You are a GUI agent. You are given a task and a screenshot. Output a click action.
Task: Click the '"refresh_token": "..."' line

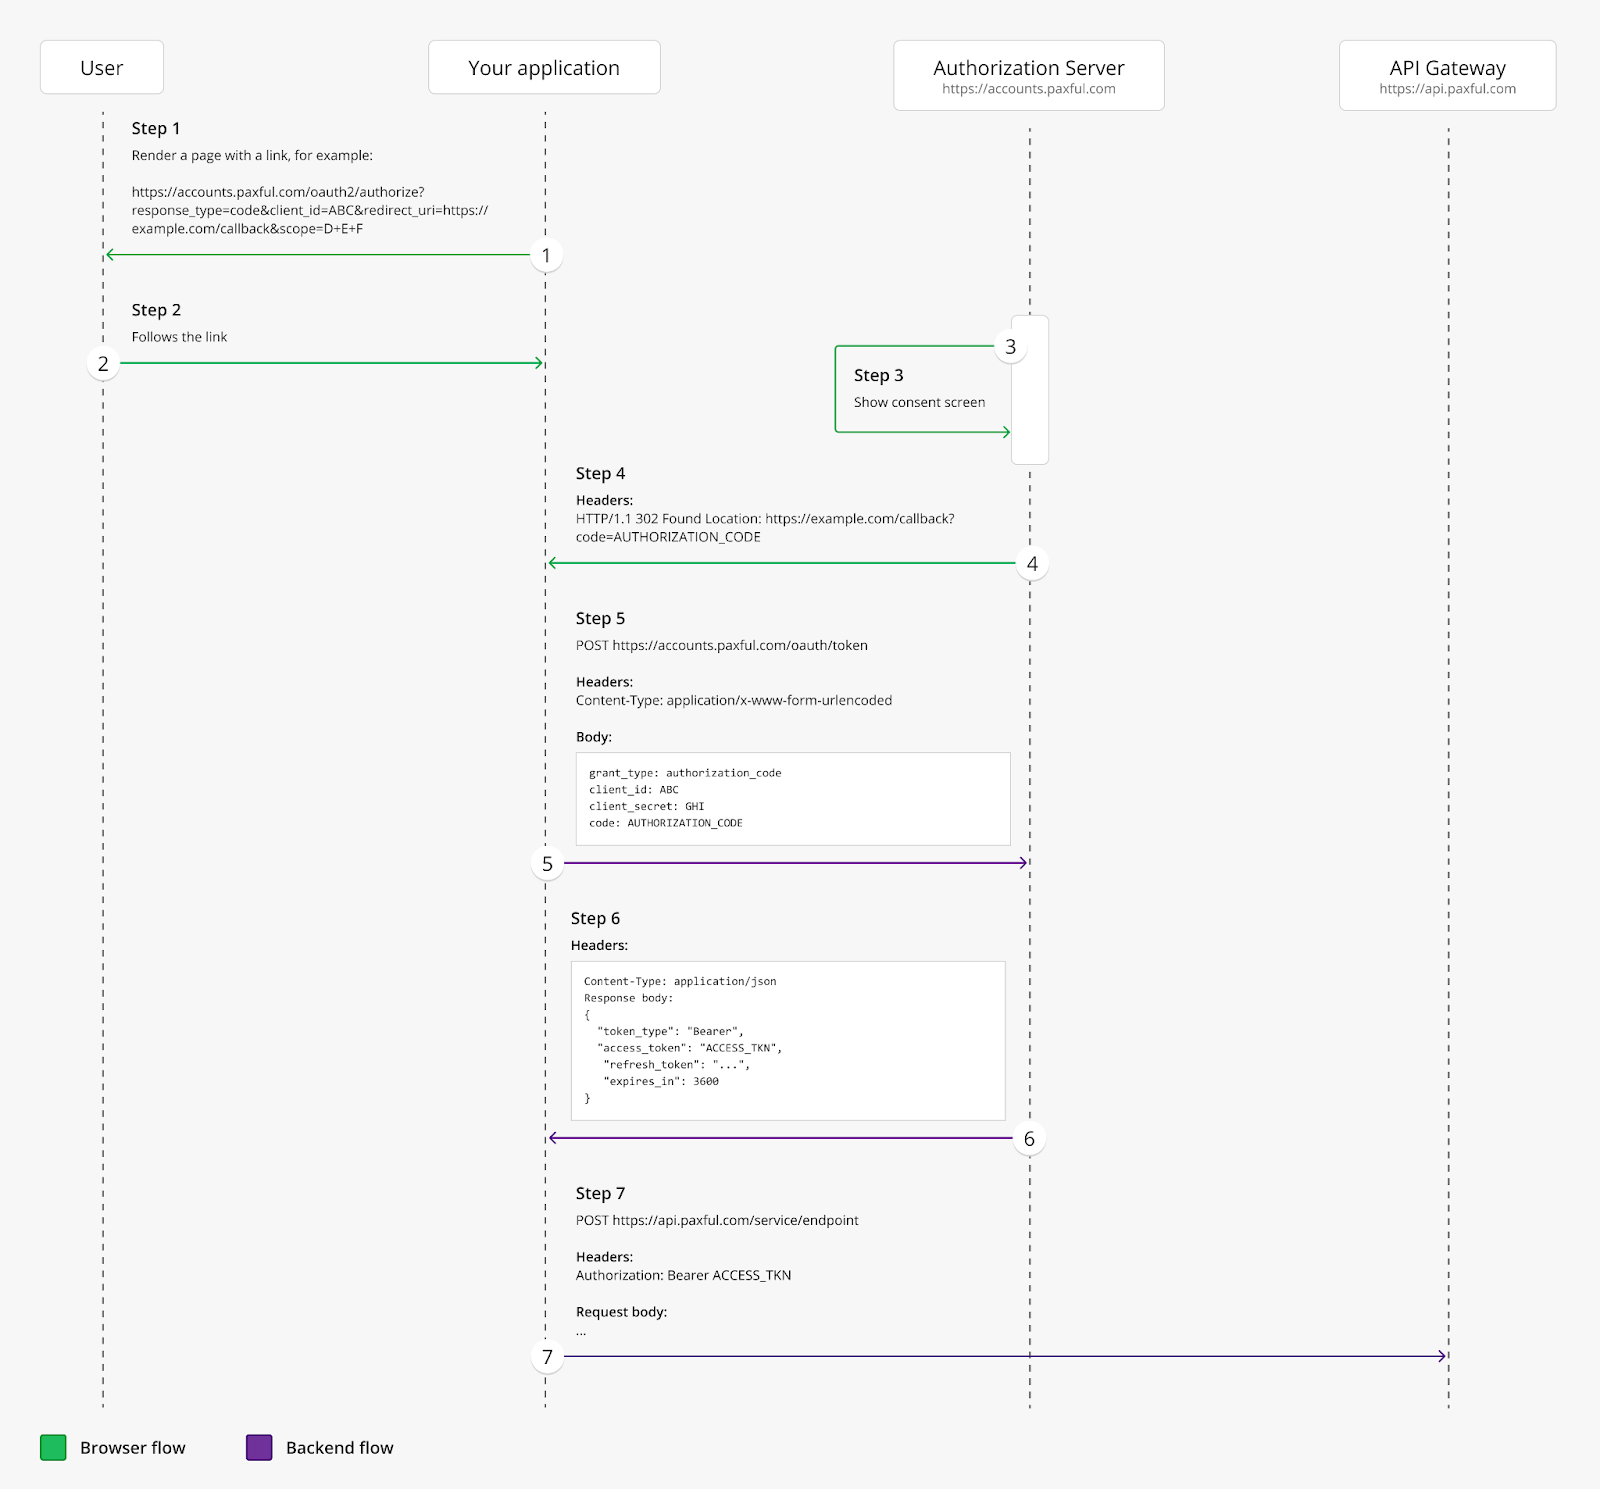[x=677, y=1065]
